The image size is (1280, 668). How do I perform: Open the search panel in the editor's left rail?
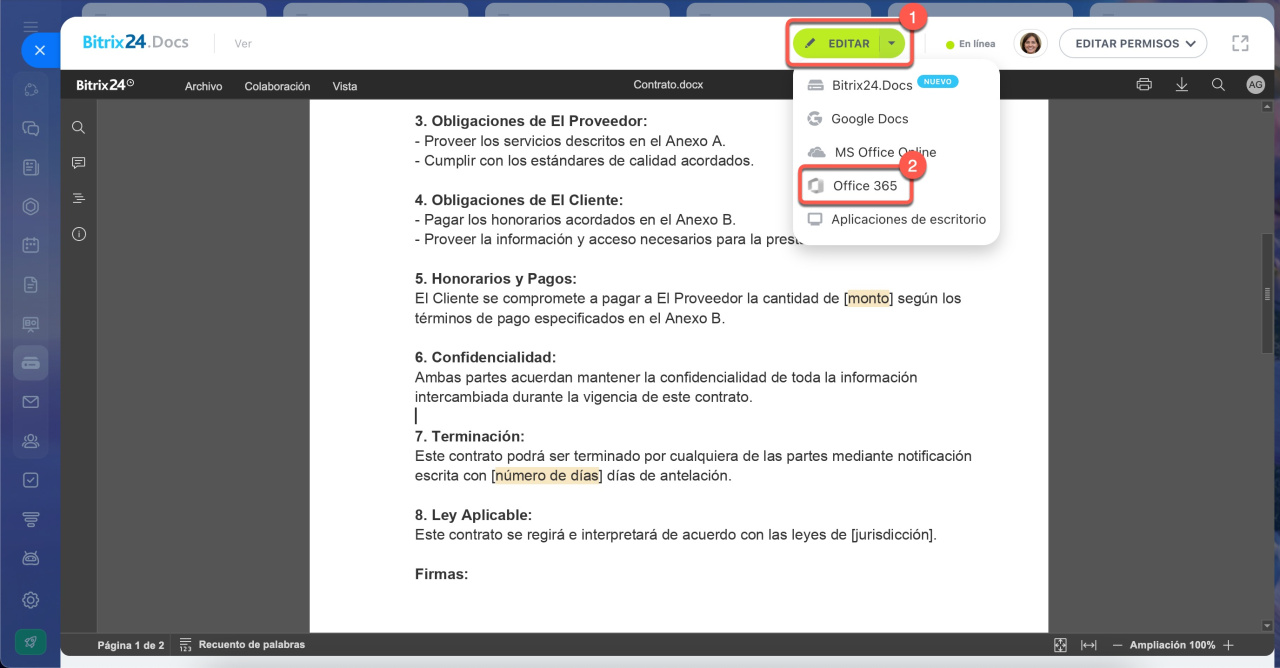[79, 127]
